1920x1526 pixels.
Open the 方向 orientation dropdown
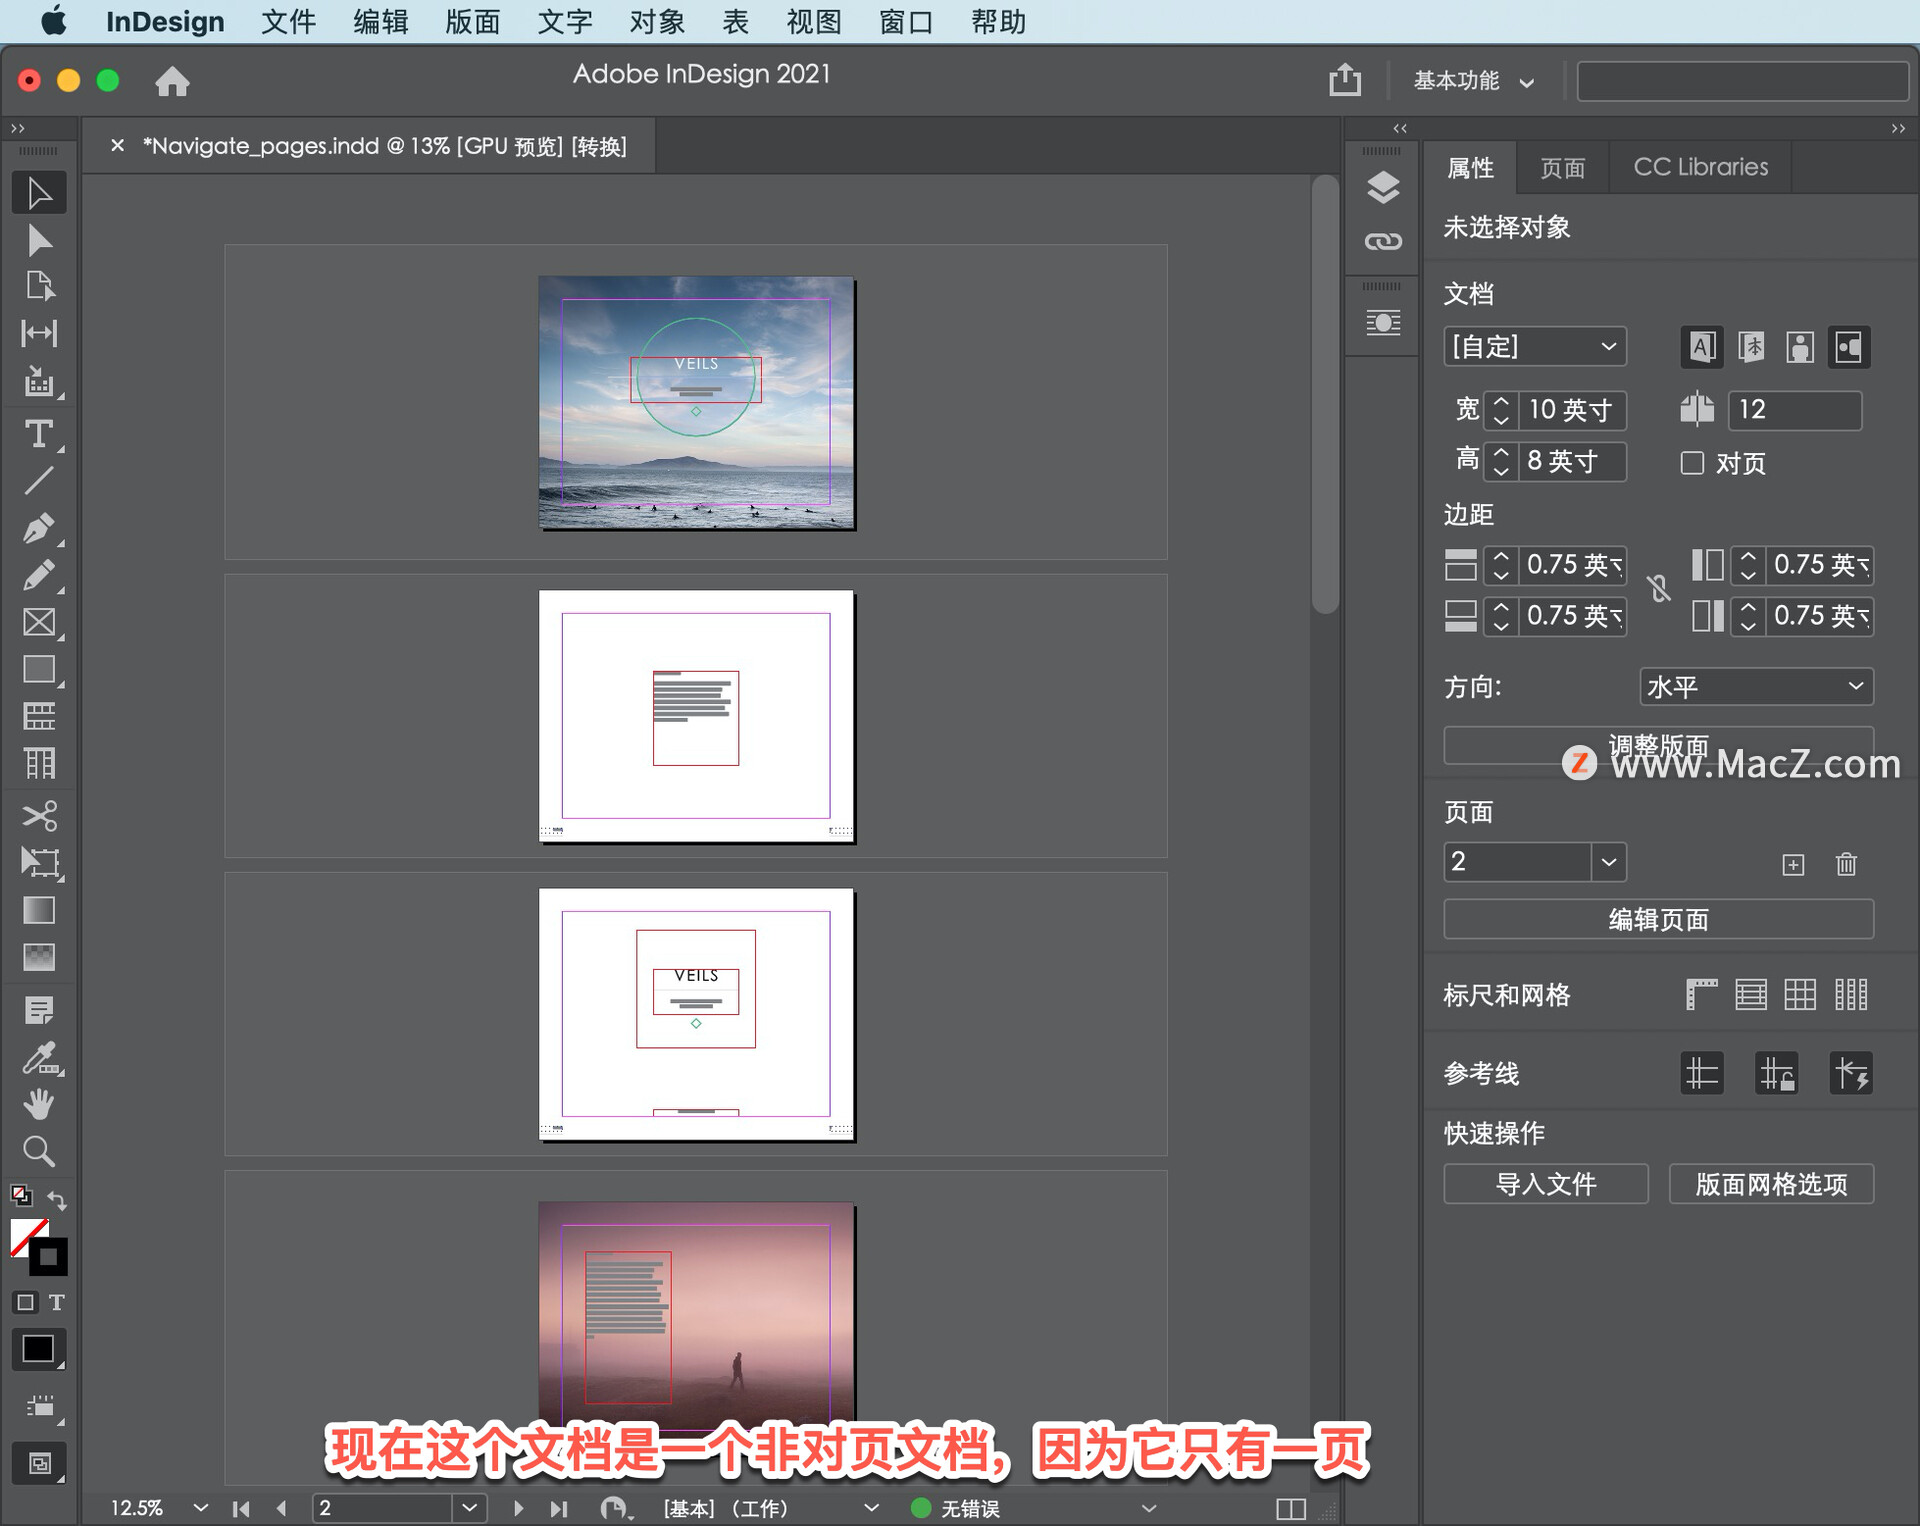click(x=1756, y=686)
